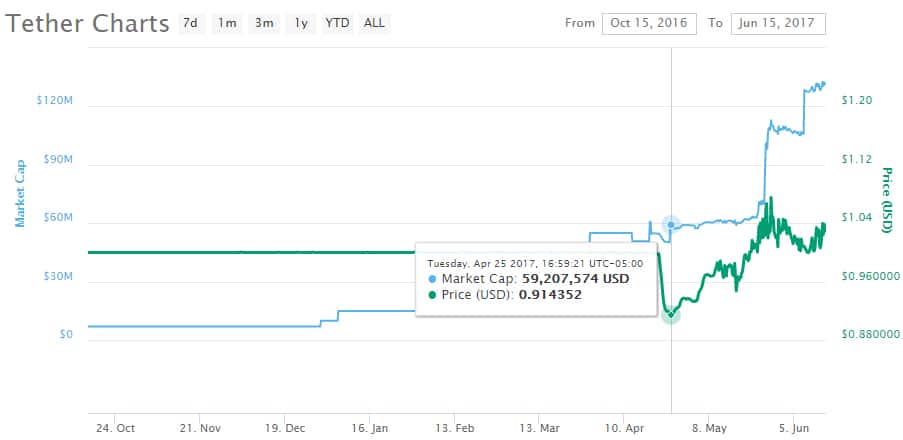Click the Market Cap axis title

19,192
